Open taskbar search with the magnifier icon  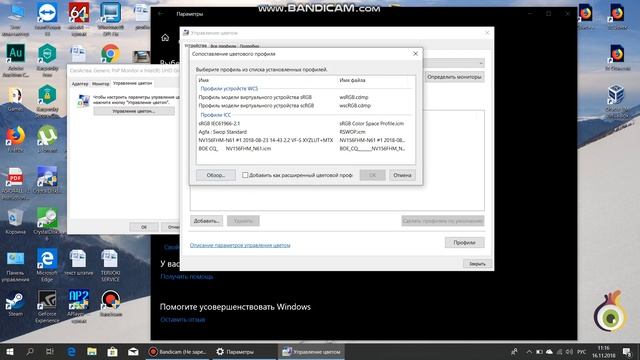[x=30, y=351]
